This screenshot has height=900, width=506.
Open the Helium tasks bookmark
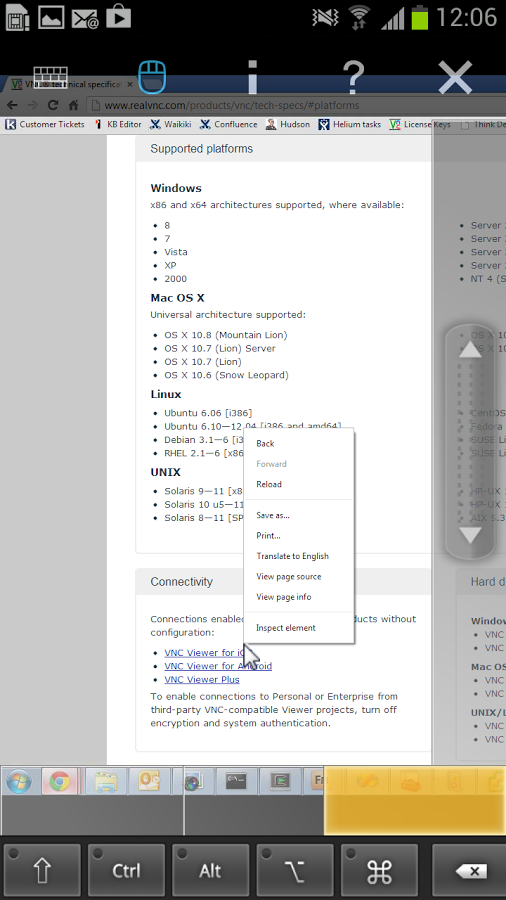349,124
